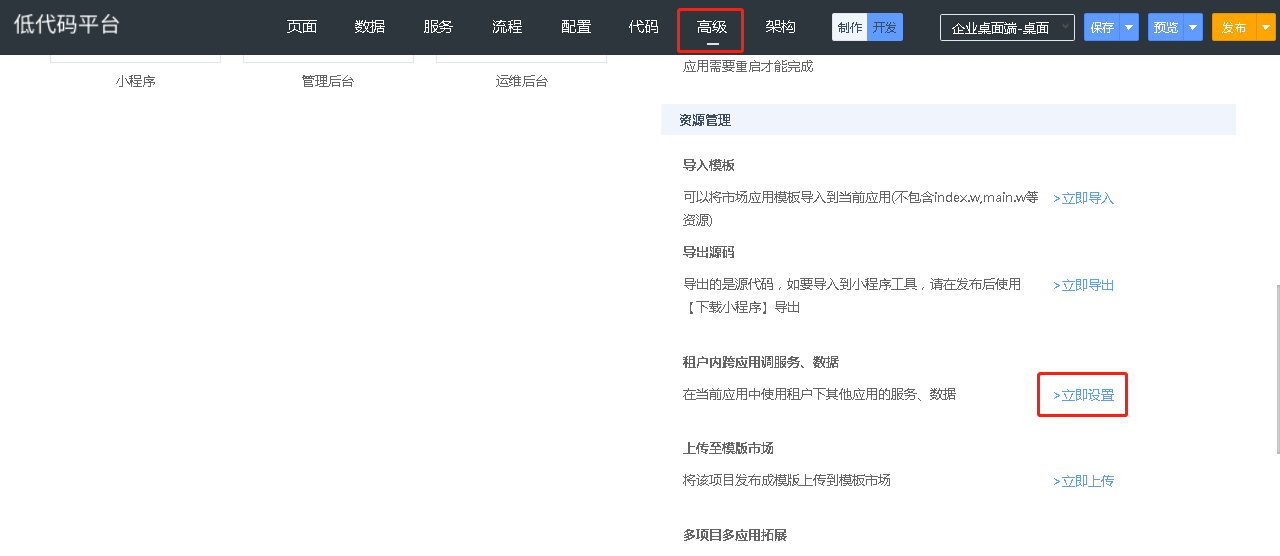Open the 企业桌面端-桌面 dropdown
Image resolution: width=1280 pixels, height=556 pixels.
(x=1006, y=28)
